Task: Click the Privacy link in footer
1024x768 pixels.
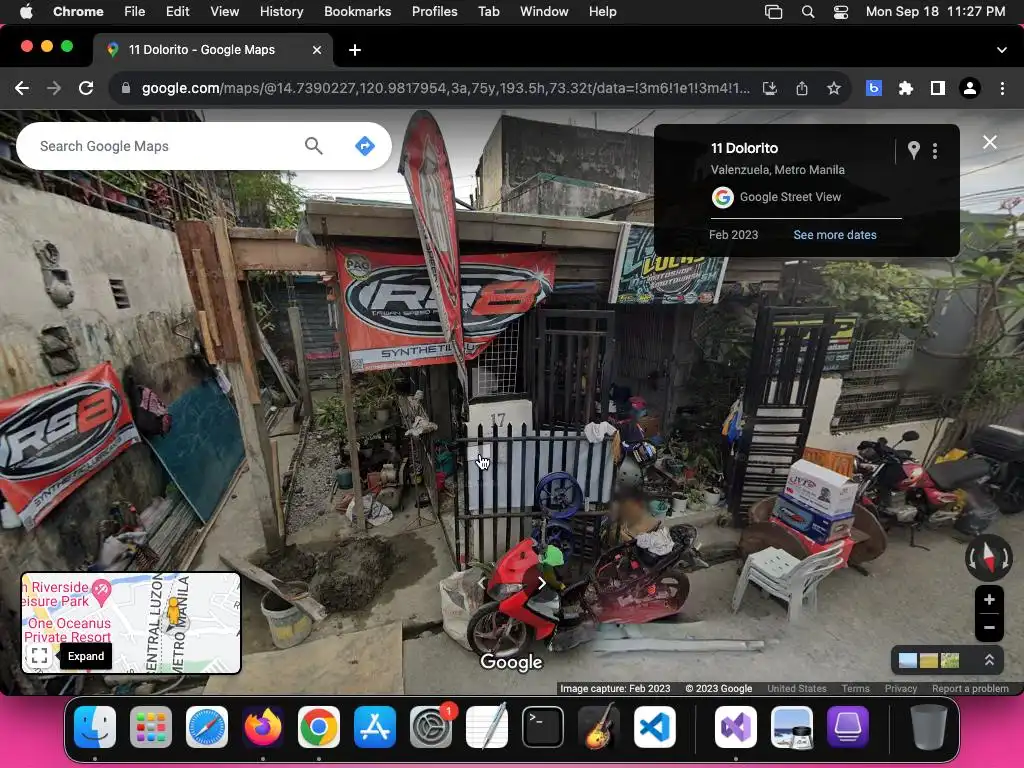Action: point(901,688)
